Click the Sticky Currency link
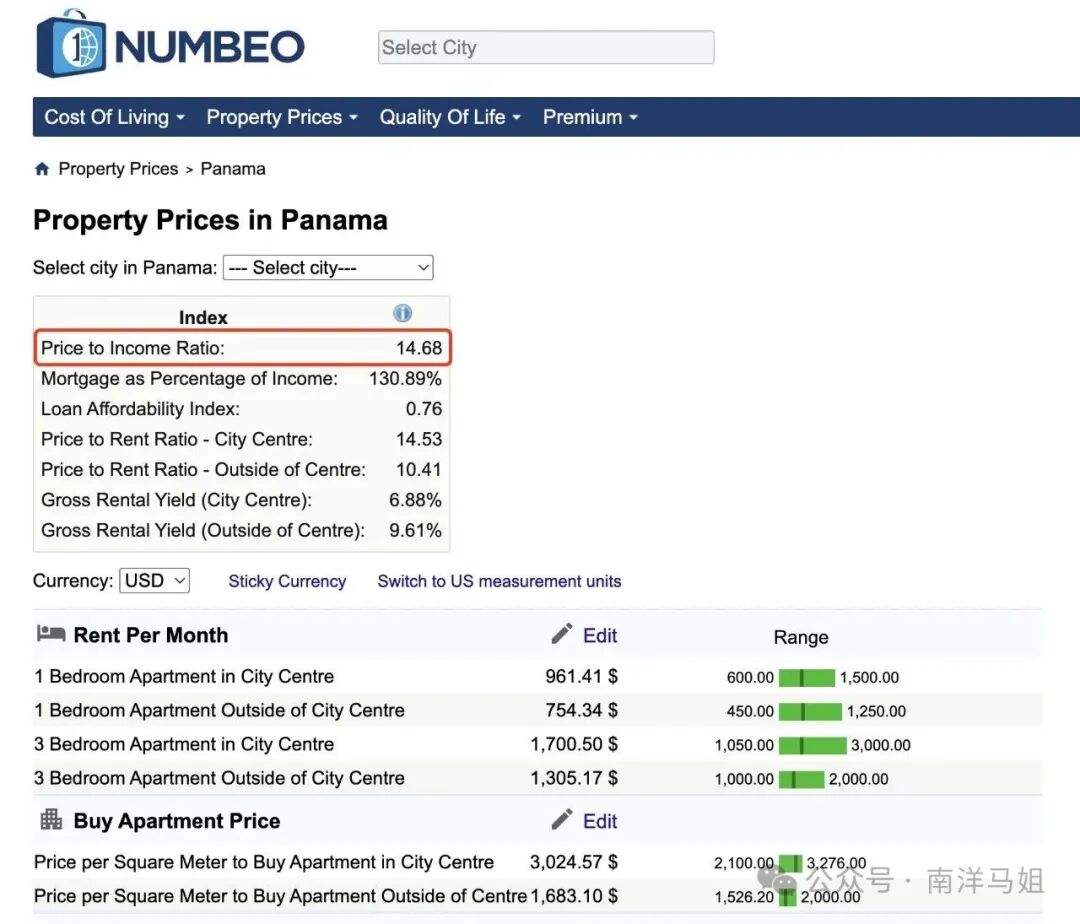 pos(287,581)
